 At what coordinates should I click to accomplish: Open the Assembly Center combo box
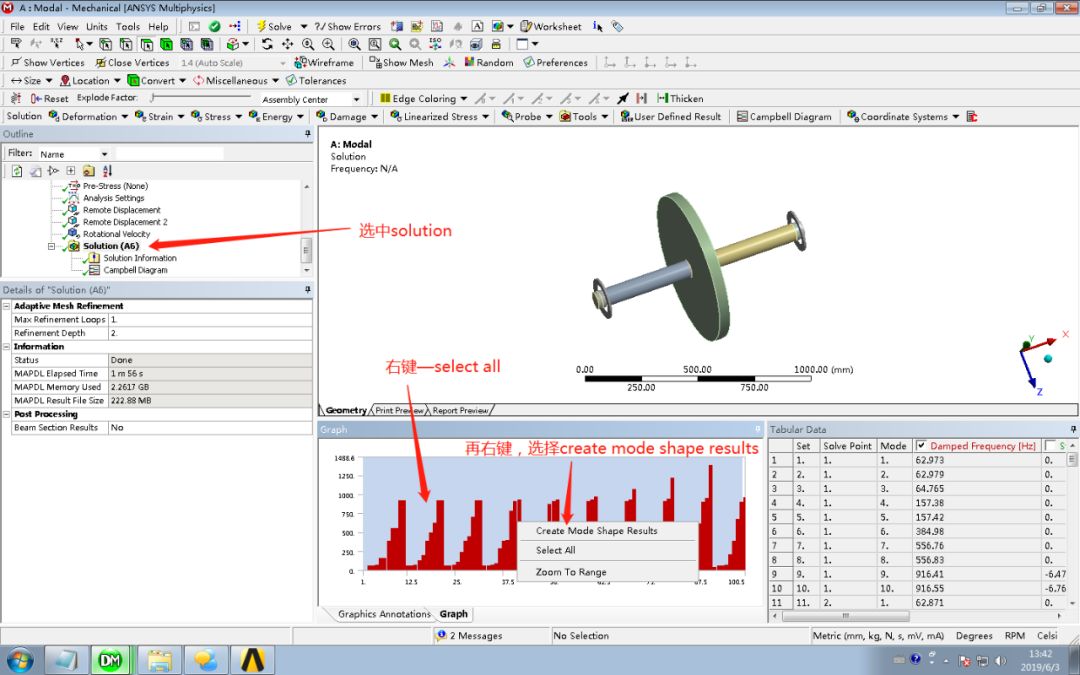pyautogui.click(x=310, y=97)
